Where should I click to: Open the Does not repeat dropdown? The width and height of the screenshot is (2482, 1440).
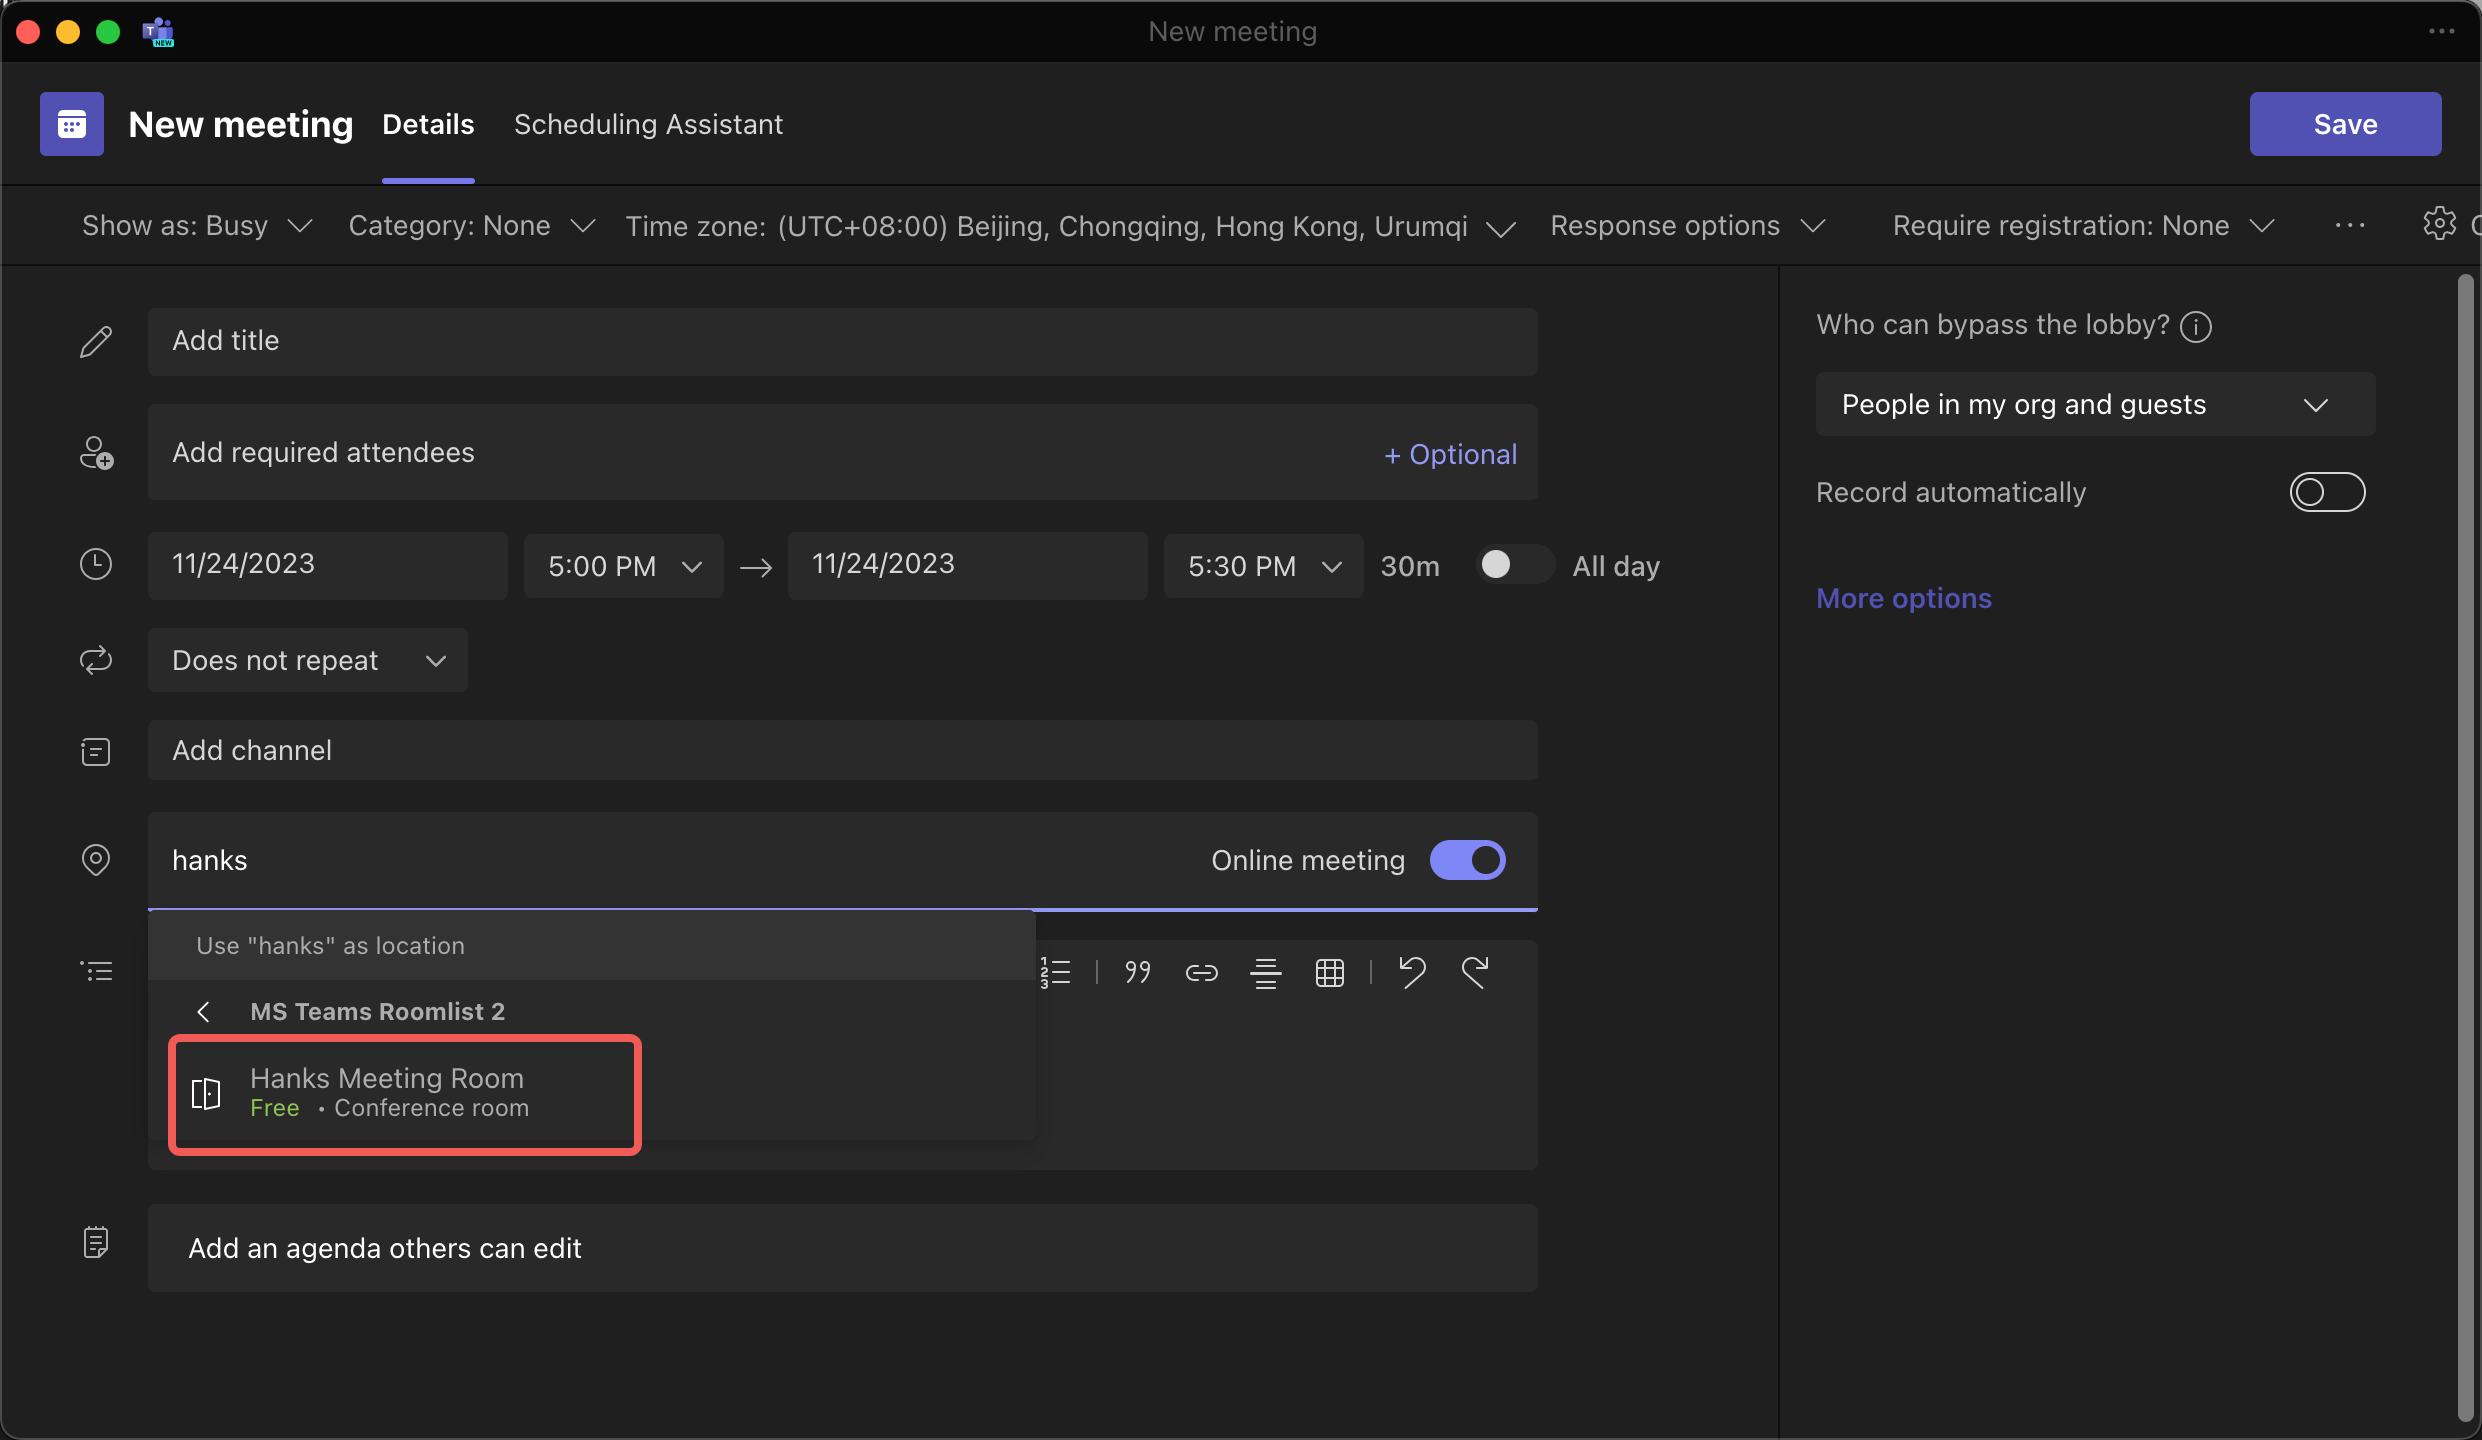click(308, 660)
